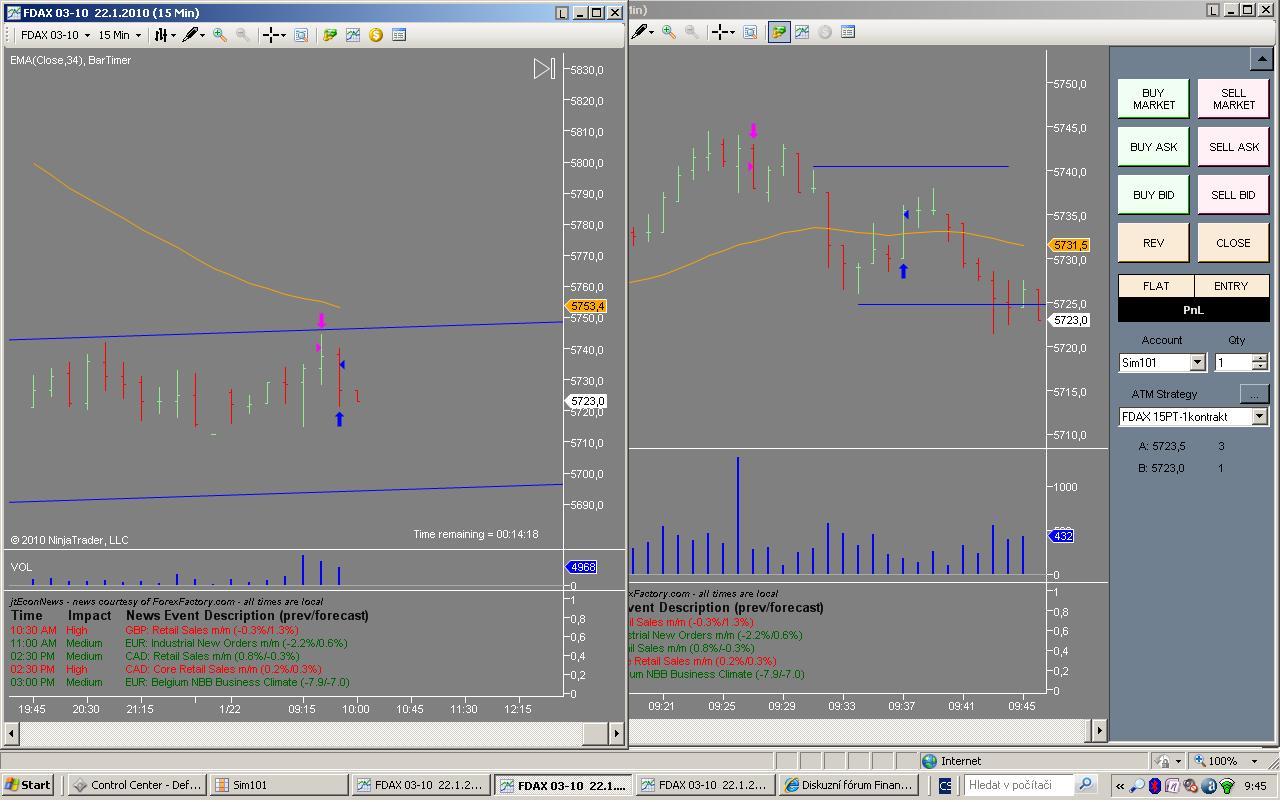Open zoom frame tool in right chart toolbar

(x=750, y=32)
